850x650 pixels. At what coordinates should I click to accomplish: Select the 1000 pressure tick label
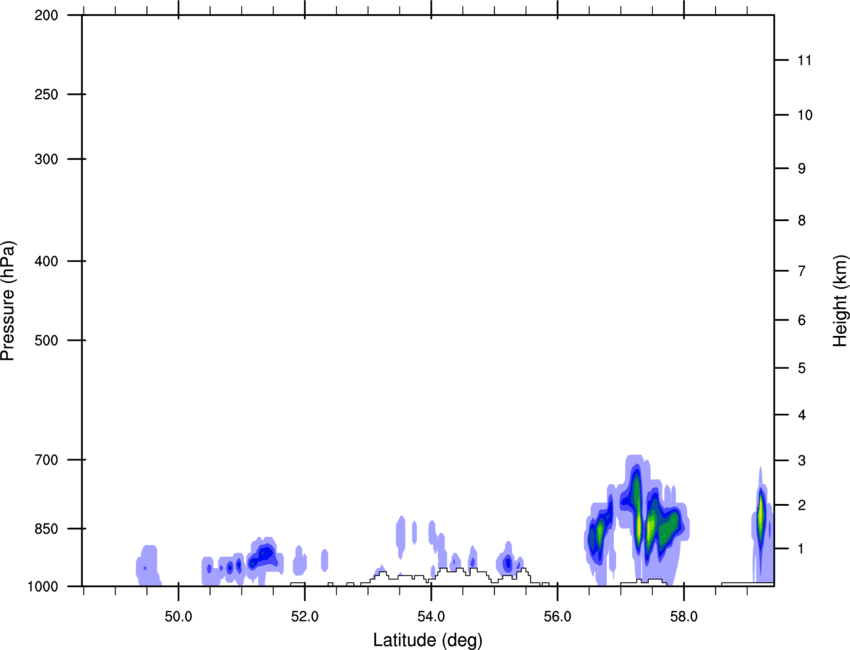click(43, 586)
